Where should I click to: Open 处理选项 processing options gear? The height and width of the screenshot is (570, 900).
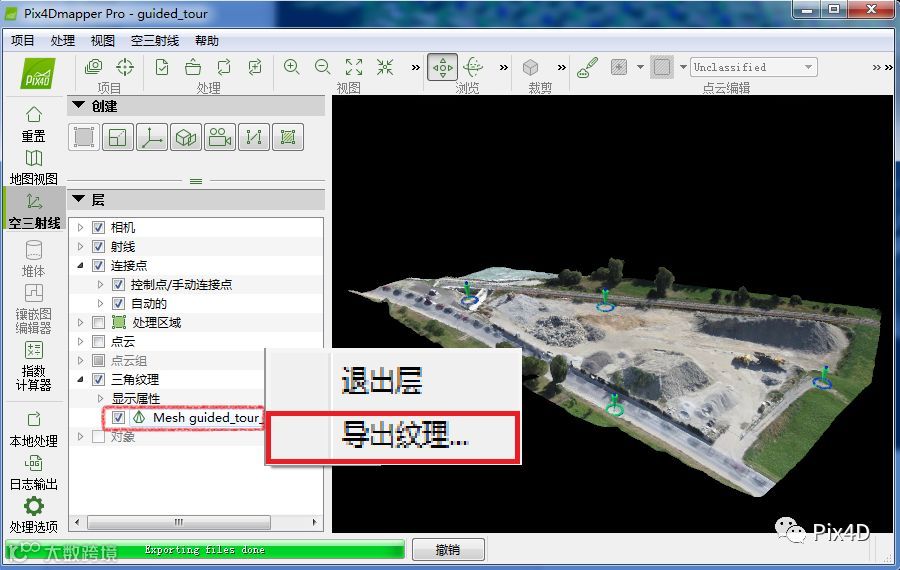33,514
